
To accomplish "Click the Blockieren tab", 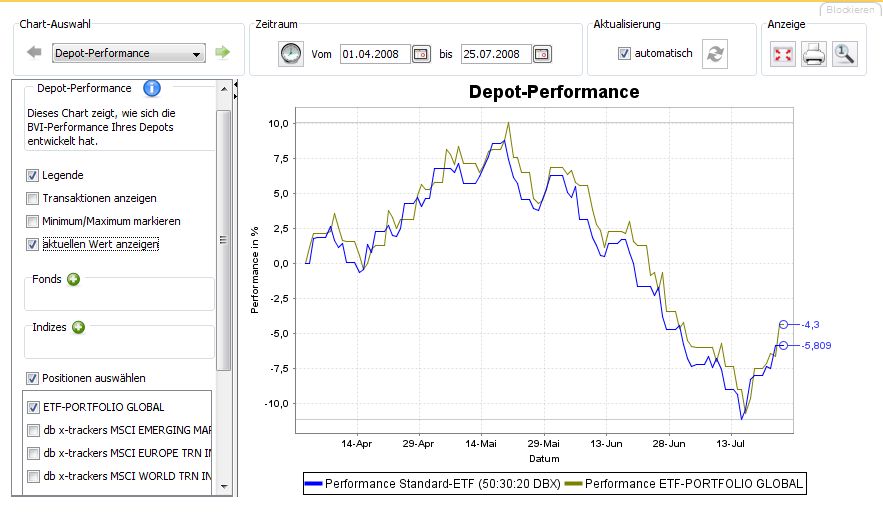I will [848, 9].
